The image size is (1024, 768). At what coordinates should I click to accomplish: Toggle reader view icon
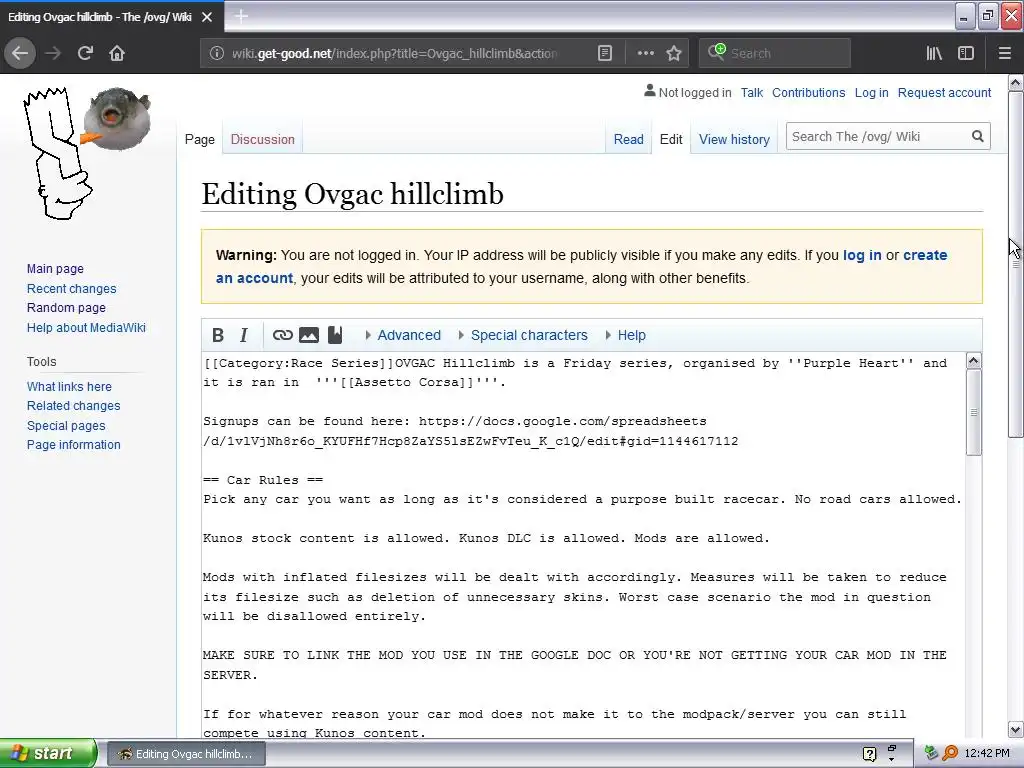(x=605, y=54)
